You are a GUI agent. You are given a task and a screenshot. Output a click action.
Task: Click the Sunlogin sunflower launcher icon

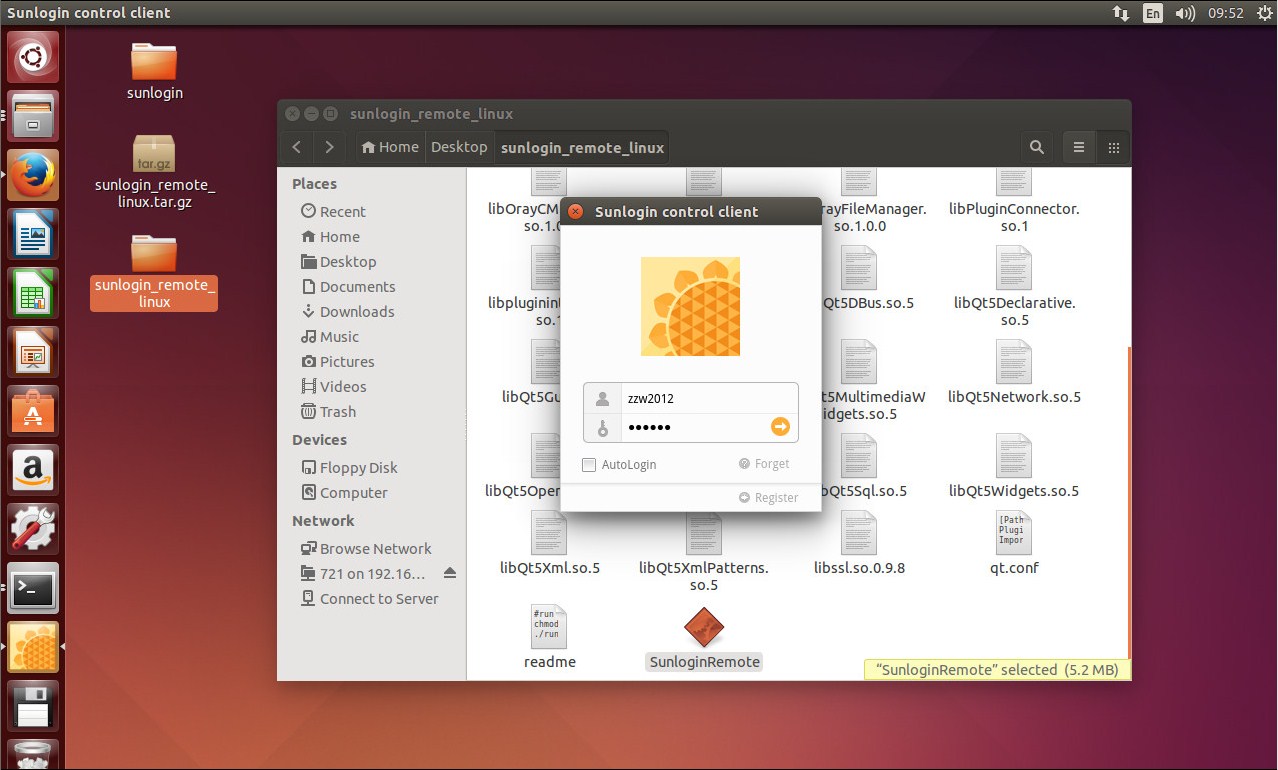click(x=33, y=647)
